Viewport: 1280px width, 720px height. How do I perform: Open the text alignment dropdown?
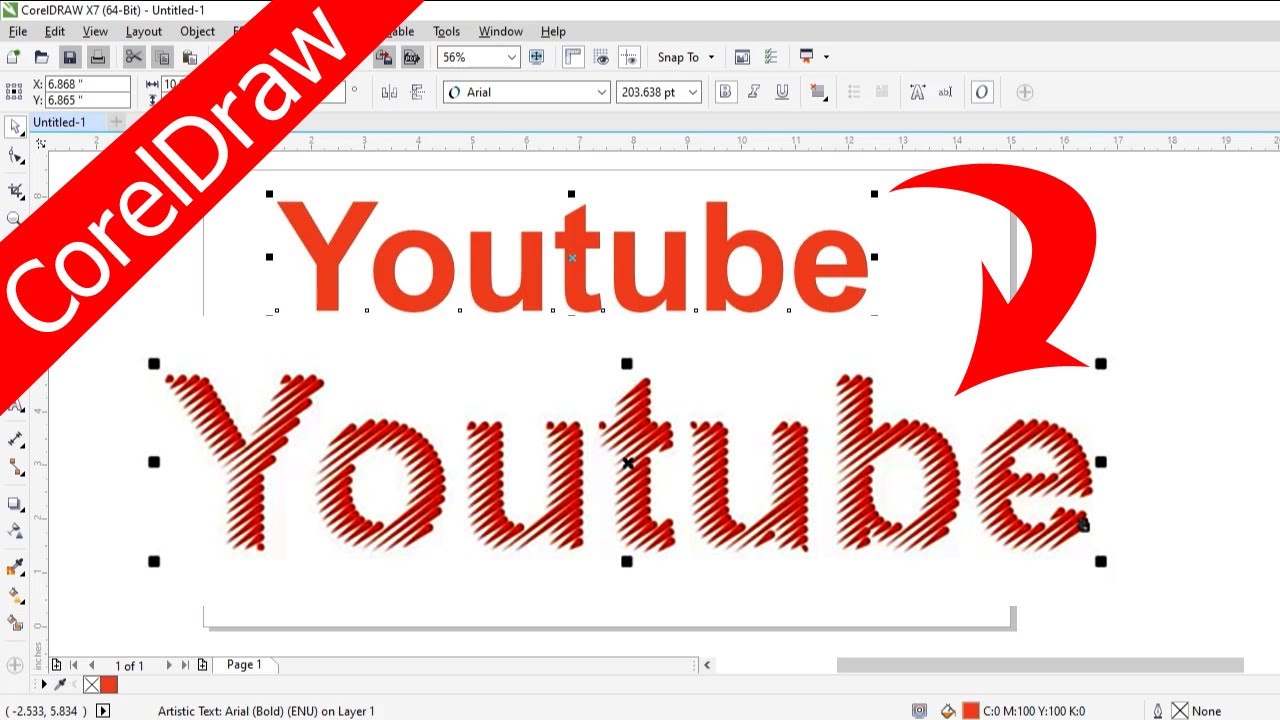point(819,92)
